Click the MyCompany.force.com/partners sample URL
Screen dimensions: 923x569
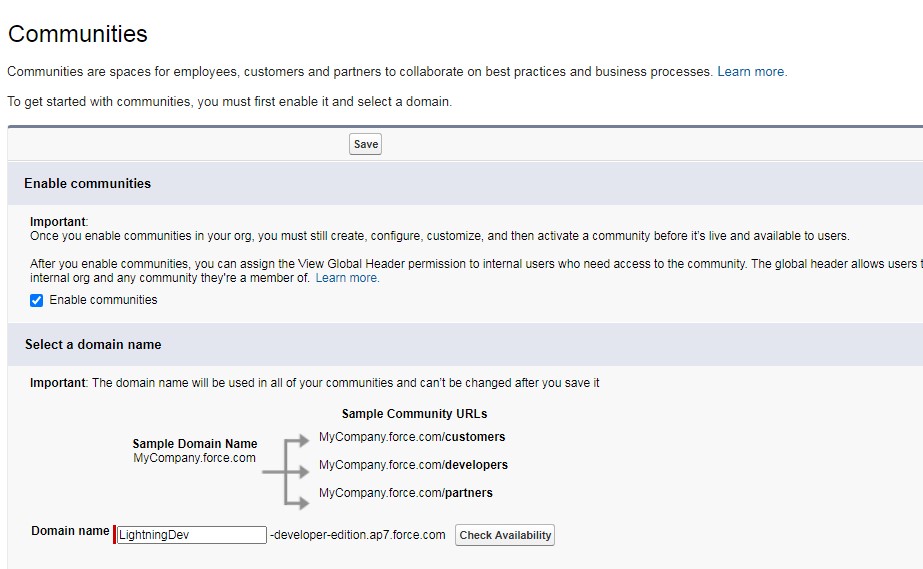[405, 493]
